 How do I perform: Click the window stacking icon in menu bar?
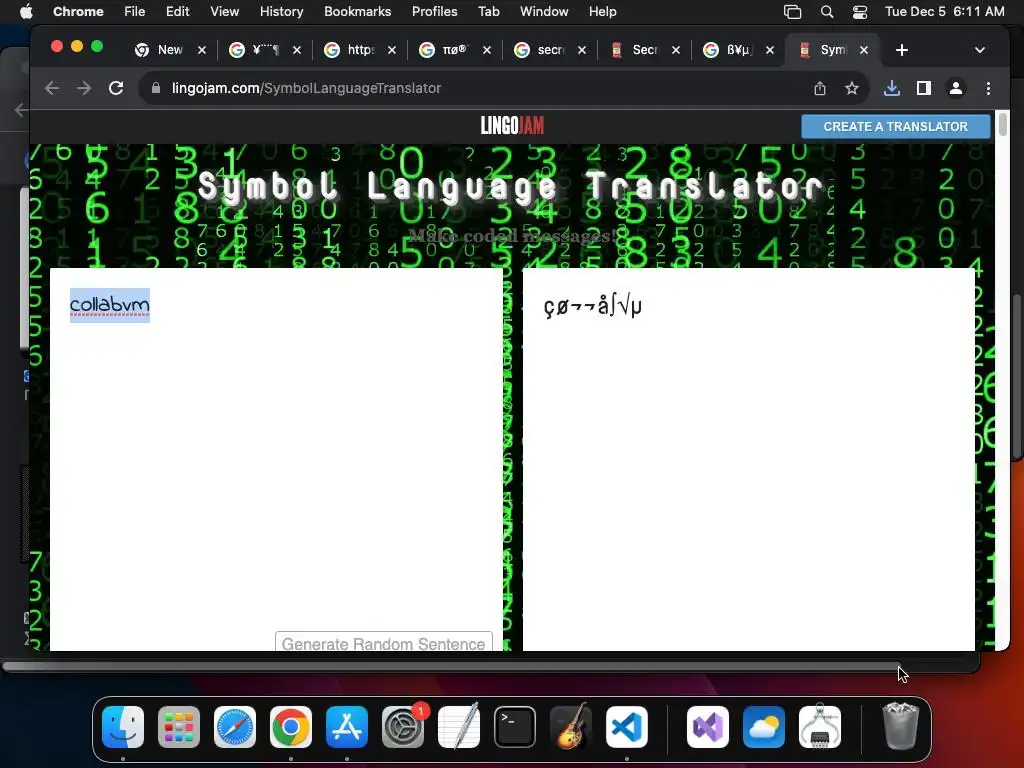pos(792,12)
